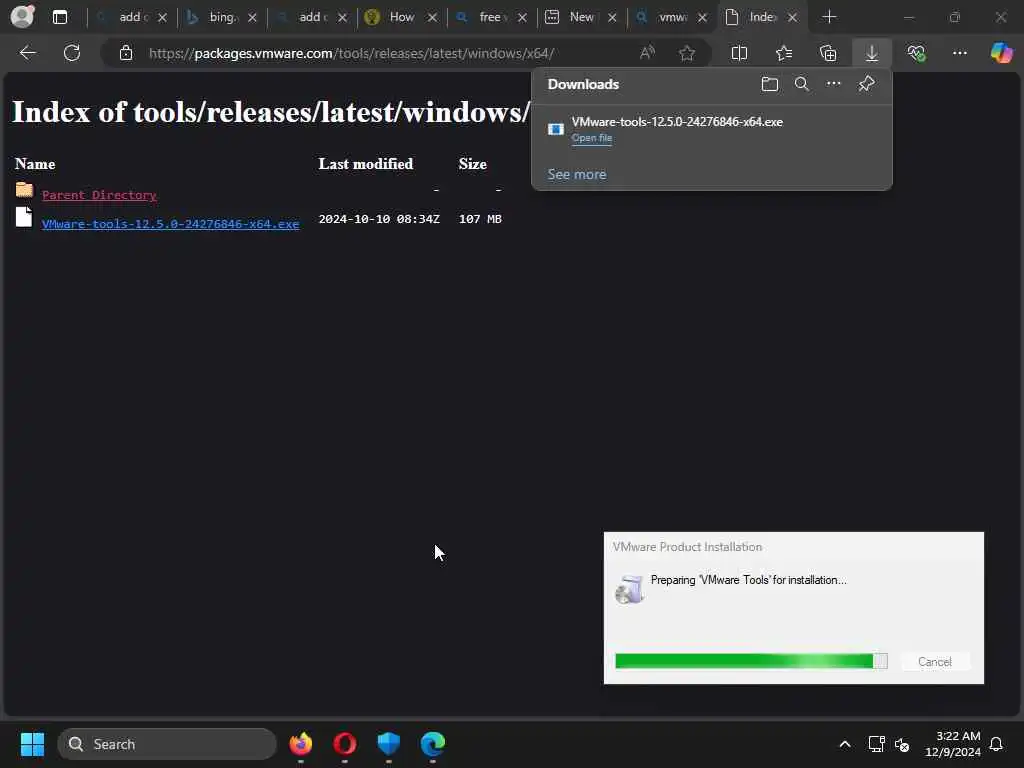1024x768 pixels.
Task: Close the 'How' tab
Action: [x=432, y=18]
